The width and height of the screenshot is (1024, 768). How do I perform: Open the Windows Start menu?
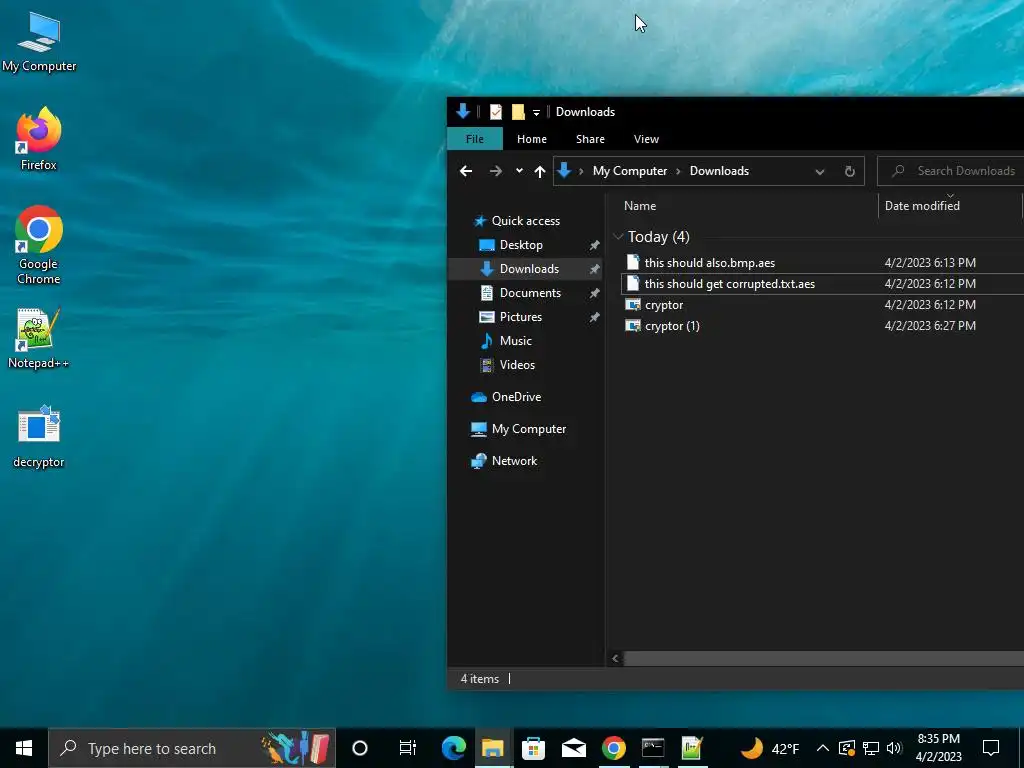pos(24,748)
